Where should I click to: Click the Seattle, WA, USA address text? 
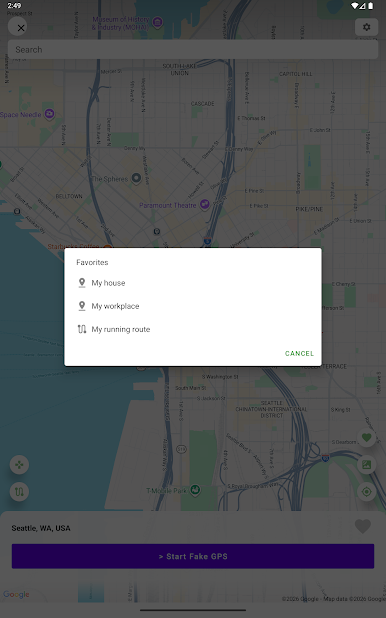click(x=41, y=528)
